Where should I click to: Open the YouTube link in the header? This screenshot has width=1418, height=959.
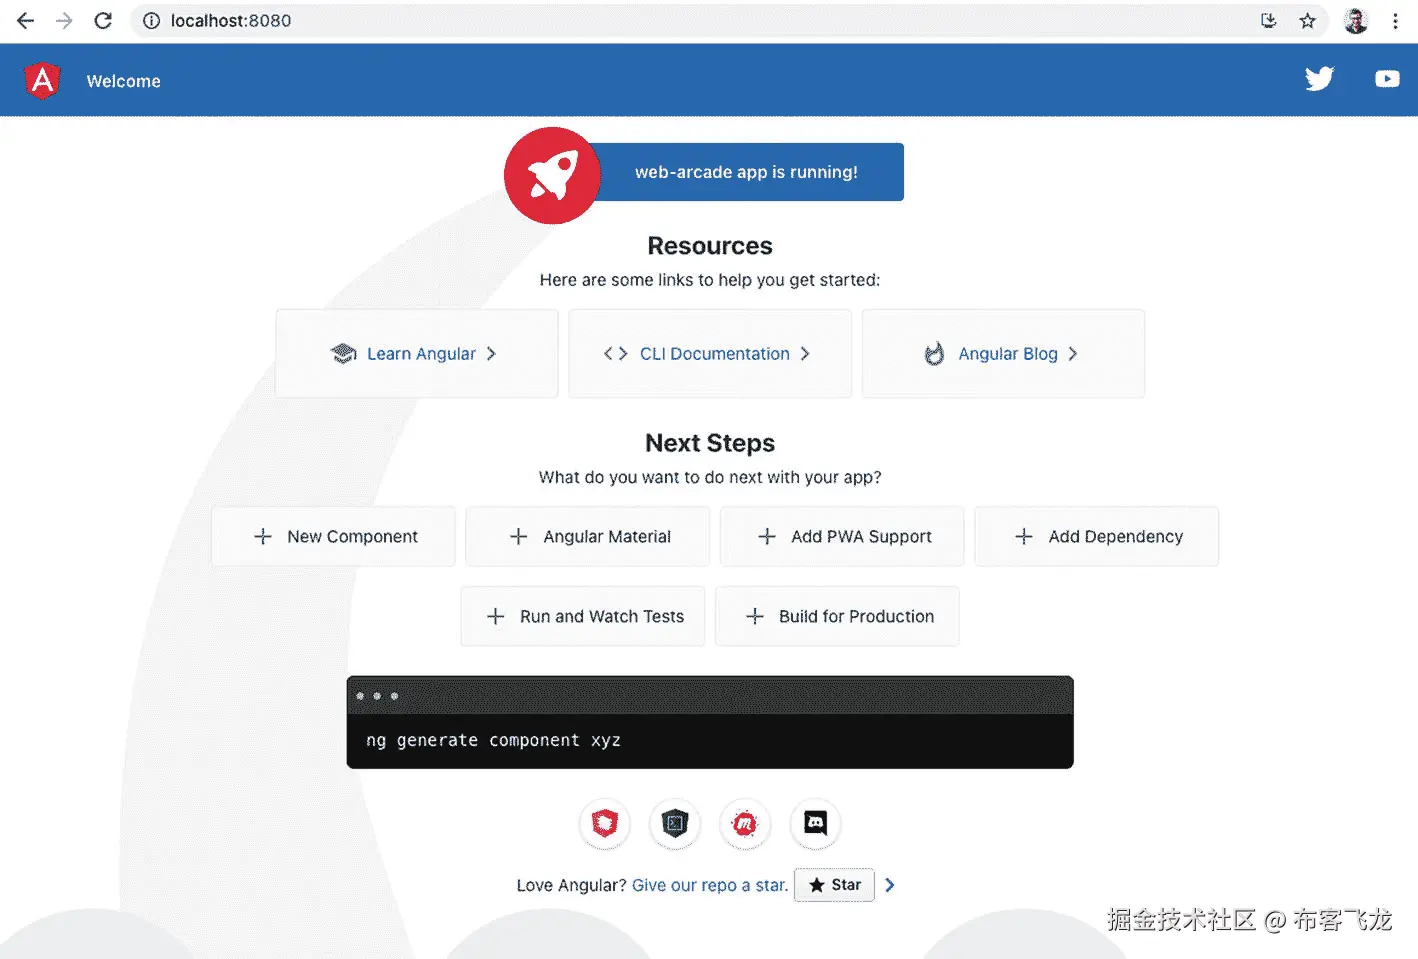pyautogui.click(x=1387, y=79)
